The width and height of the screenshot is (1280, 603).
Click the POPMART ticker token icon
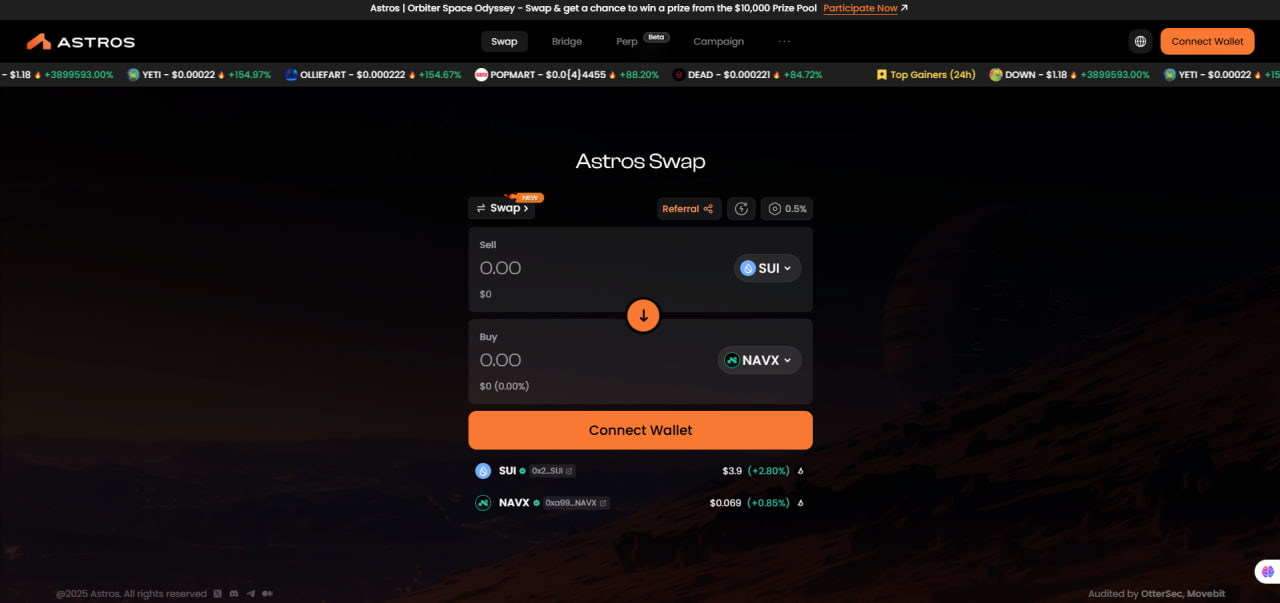pos(481,75)
